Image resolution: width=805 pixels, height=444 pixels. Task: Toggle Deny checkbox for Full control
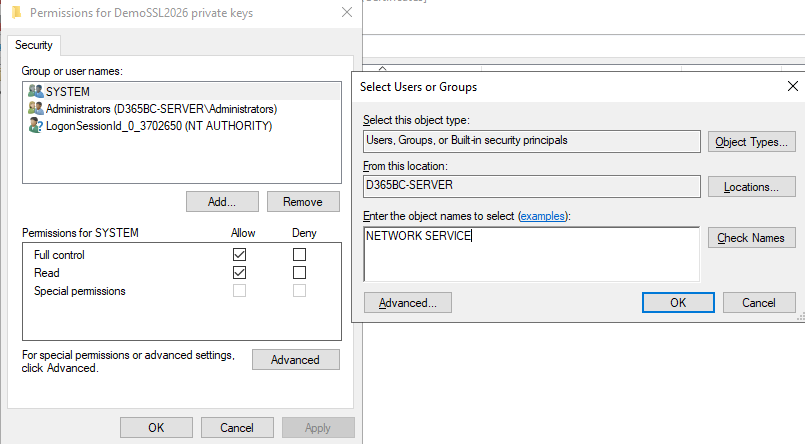[x=299, y=255]
